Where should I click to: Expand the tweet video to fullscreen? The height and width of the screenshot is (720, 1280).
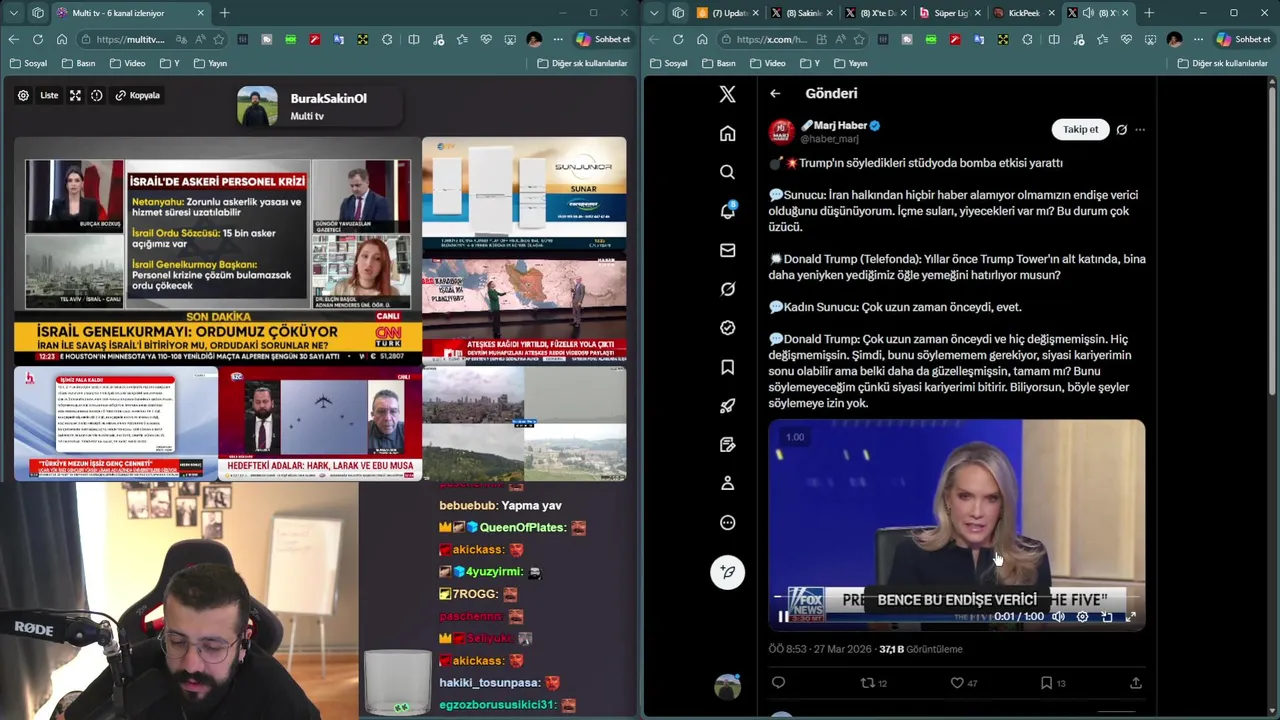coord(1130,617)
